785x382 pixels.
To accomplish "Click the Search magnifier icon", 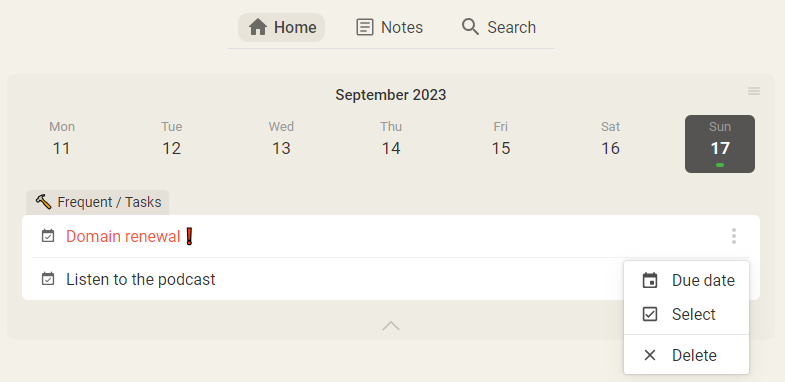I will click(470, 27).
